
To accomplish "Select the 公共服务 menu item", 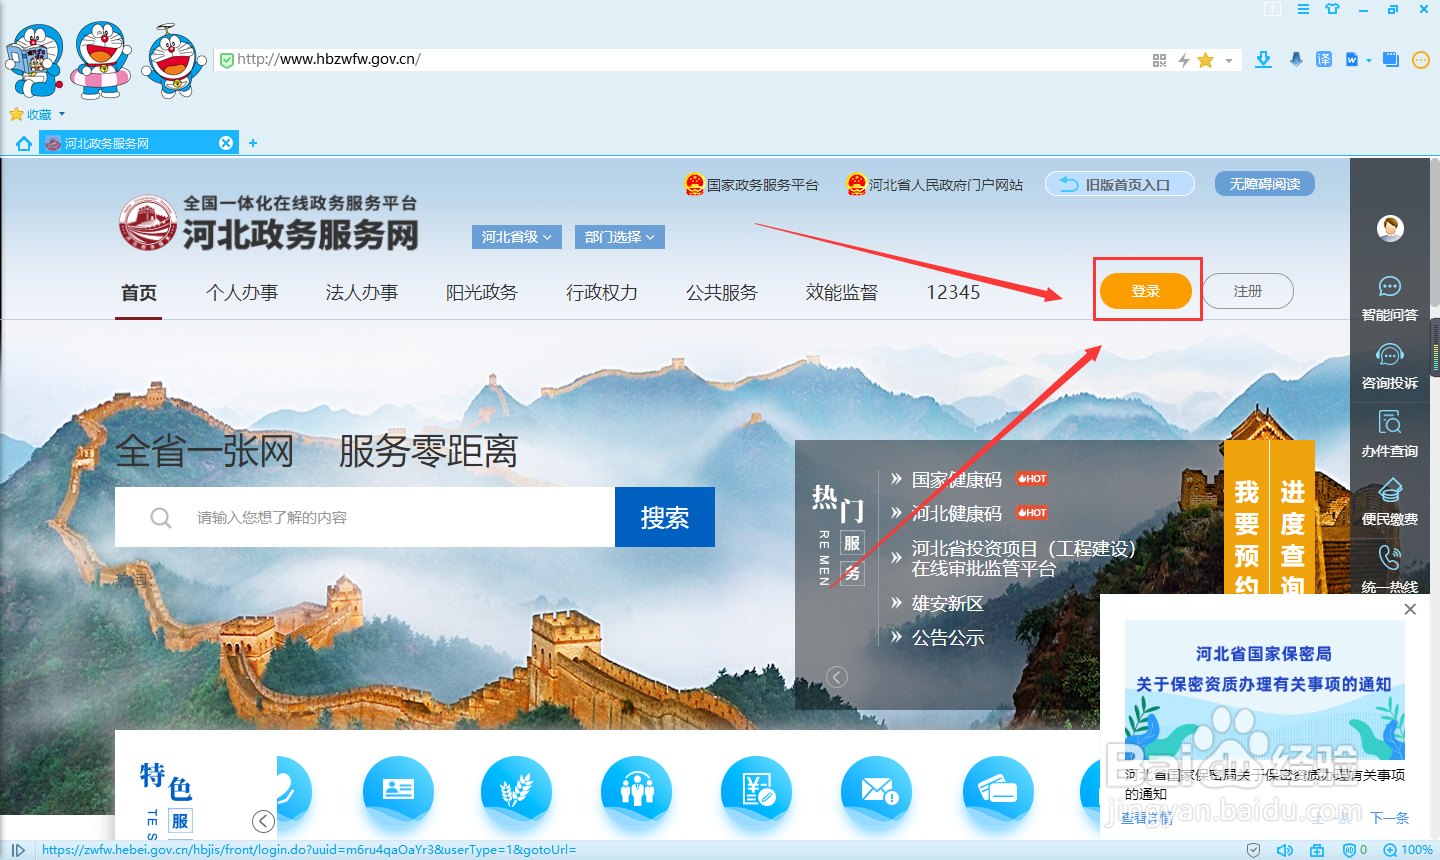I will [x=722, y=292].
